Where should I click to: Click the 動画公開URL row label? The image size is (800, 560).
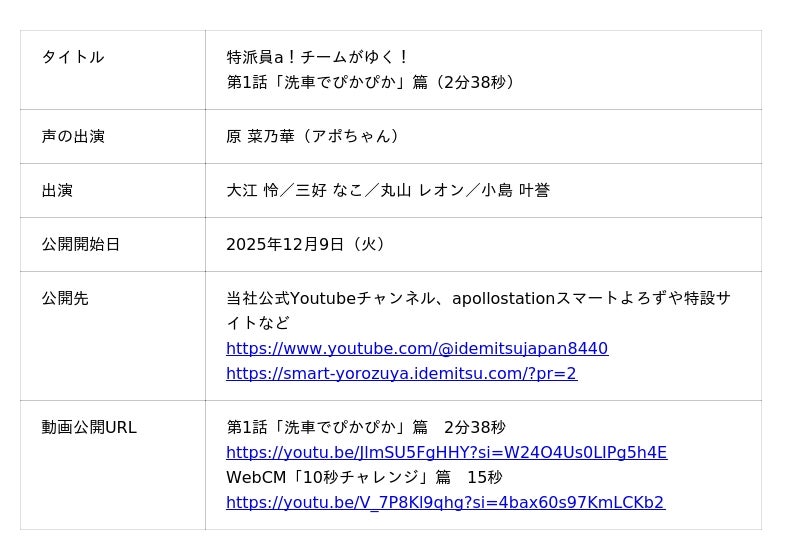(x=89, y=428)
